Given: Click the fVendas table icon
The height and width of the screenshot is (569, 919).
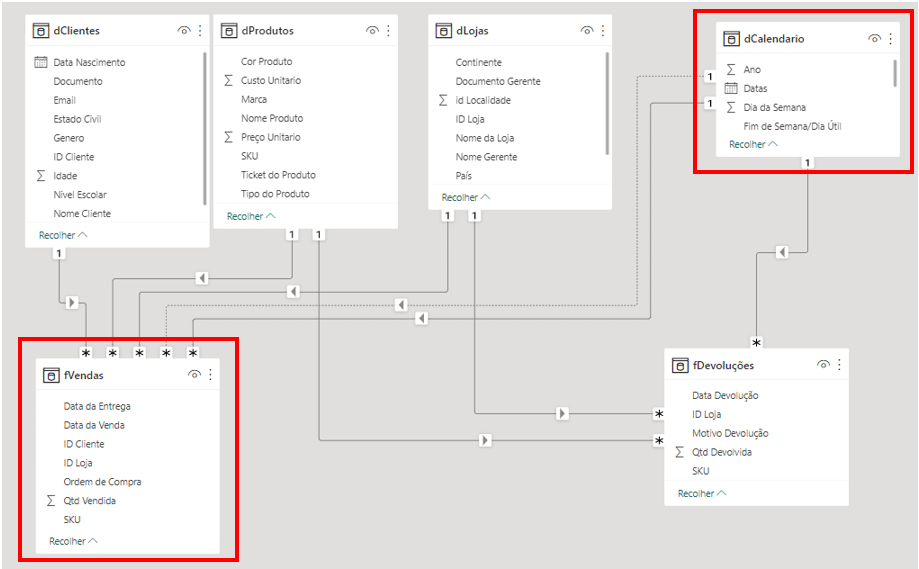Looking at the screenshot, I should pos(51,375).
